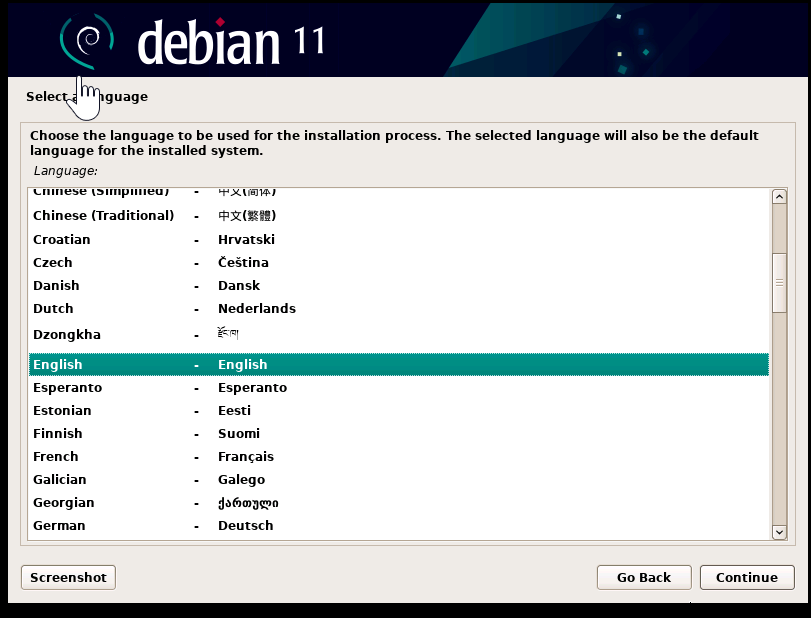Screen dimensions: 811x618
Task: Click the scrollbar down arrow
Action: (779, 532)
